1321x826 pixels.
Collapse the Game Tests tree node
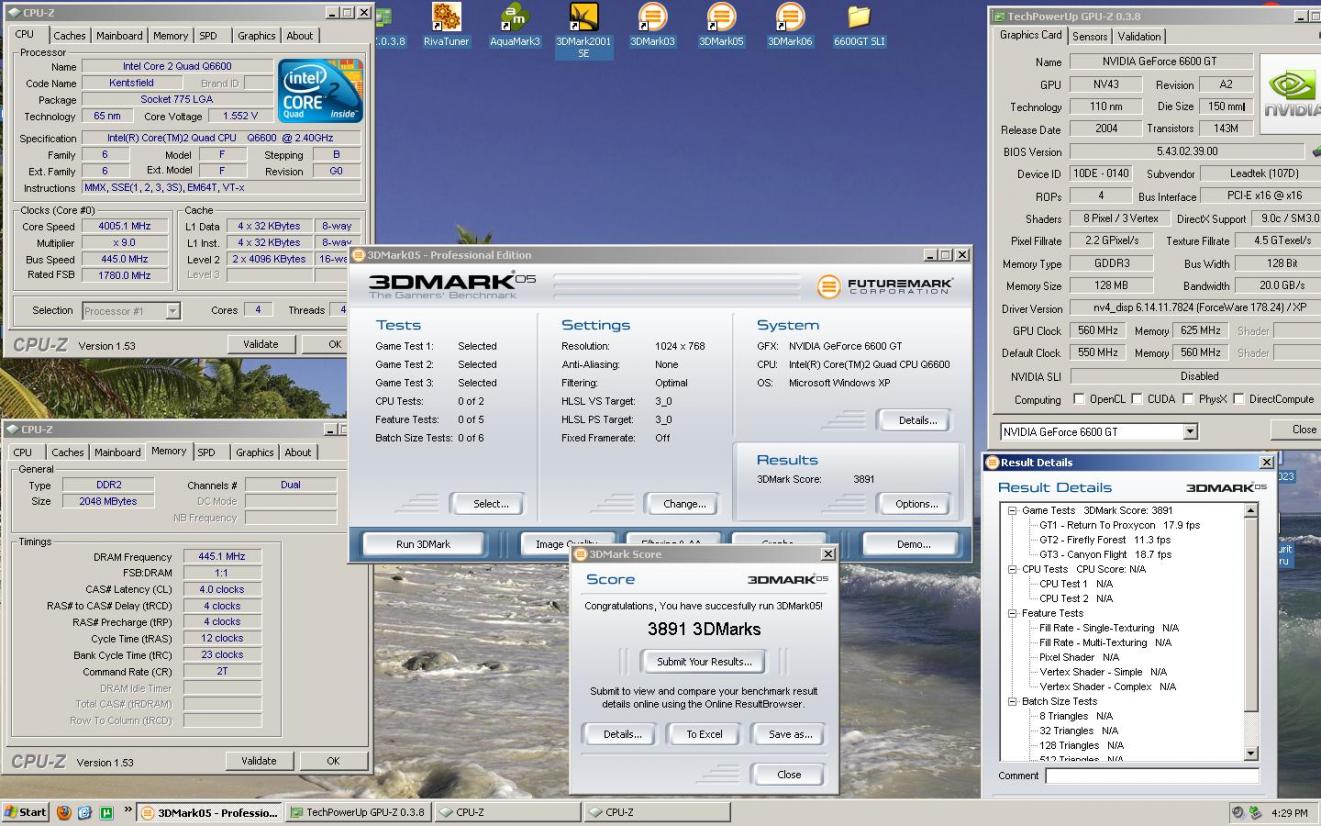click(1012, 510)
